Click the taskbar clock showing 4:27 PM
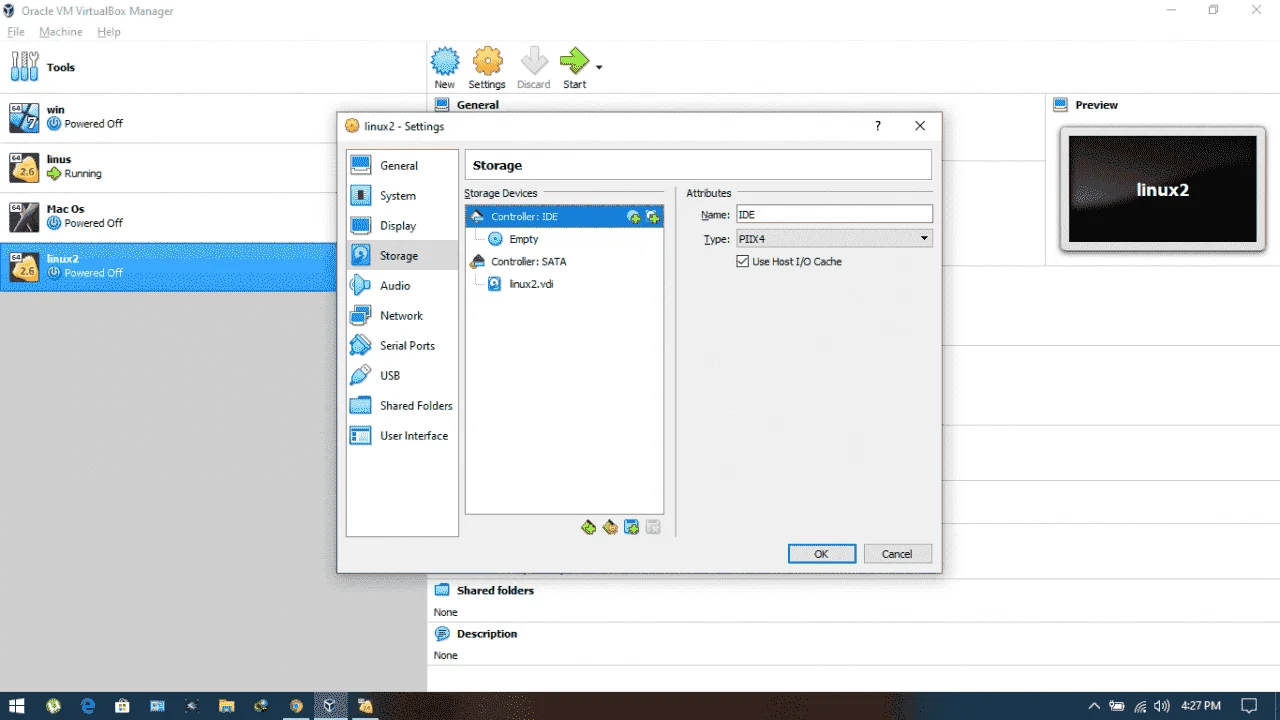This screenshot has height=720, width=1280. 1201,706
